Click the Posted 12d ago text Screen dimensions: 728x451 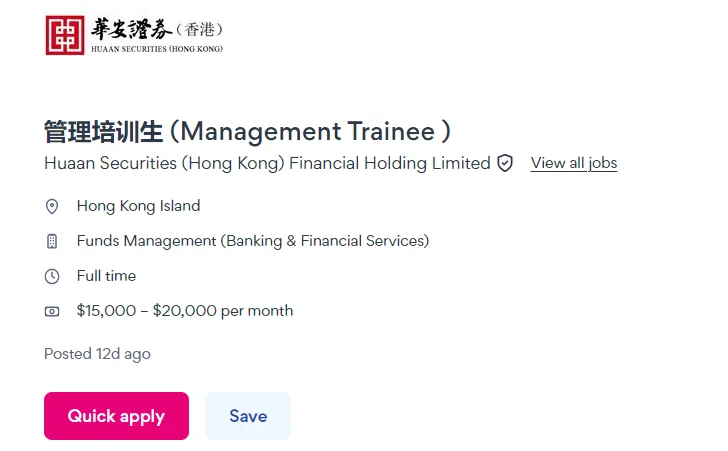click(x=97, y=354)
